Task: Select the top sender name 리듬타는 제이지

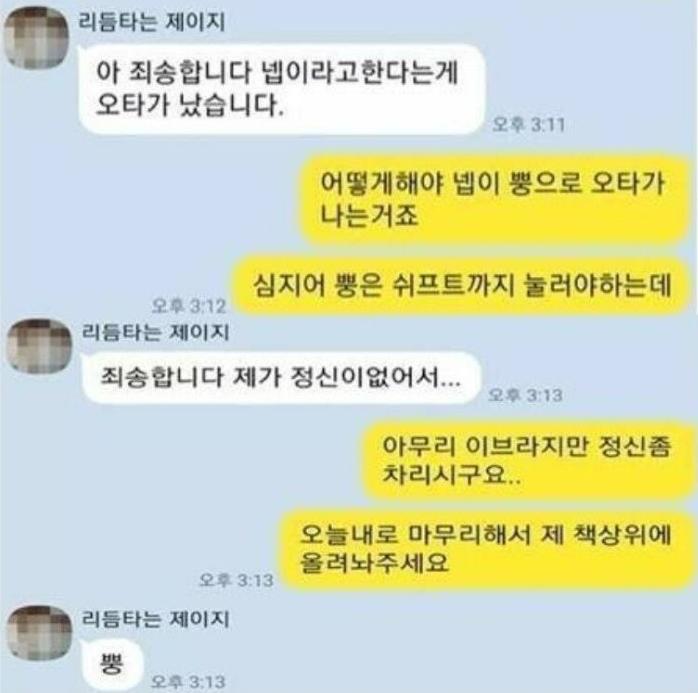Action: click(151, 22)
